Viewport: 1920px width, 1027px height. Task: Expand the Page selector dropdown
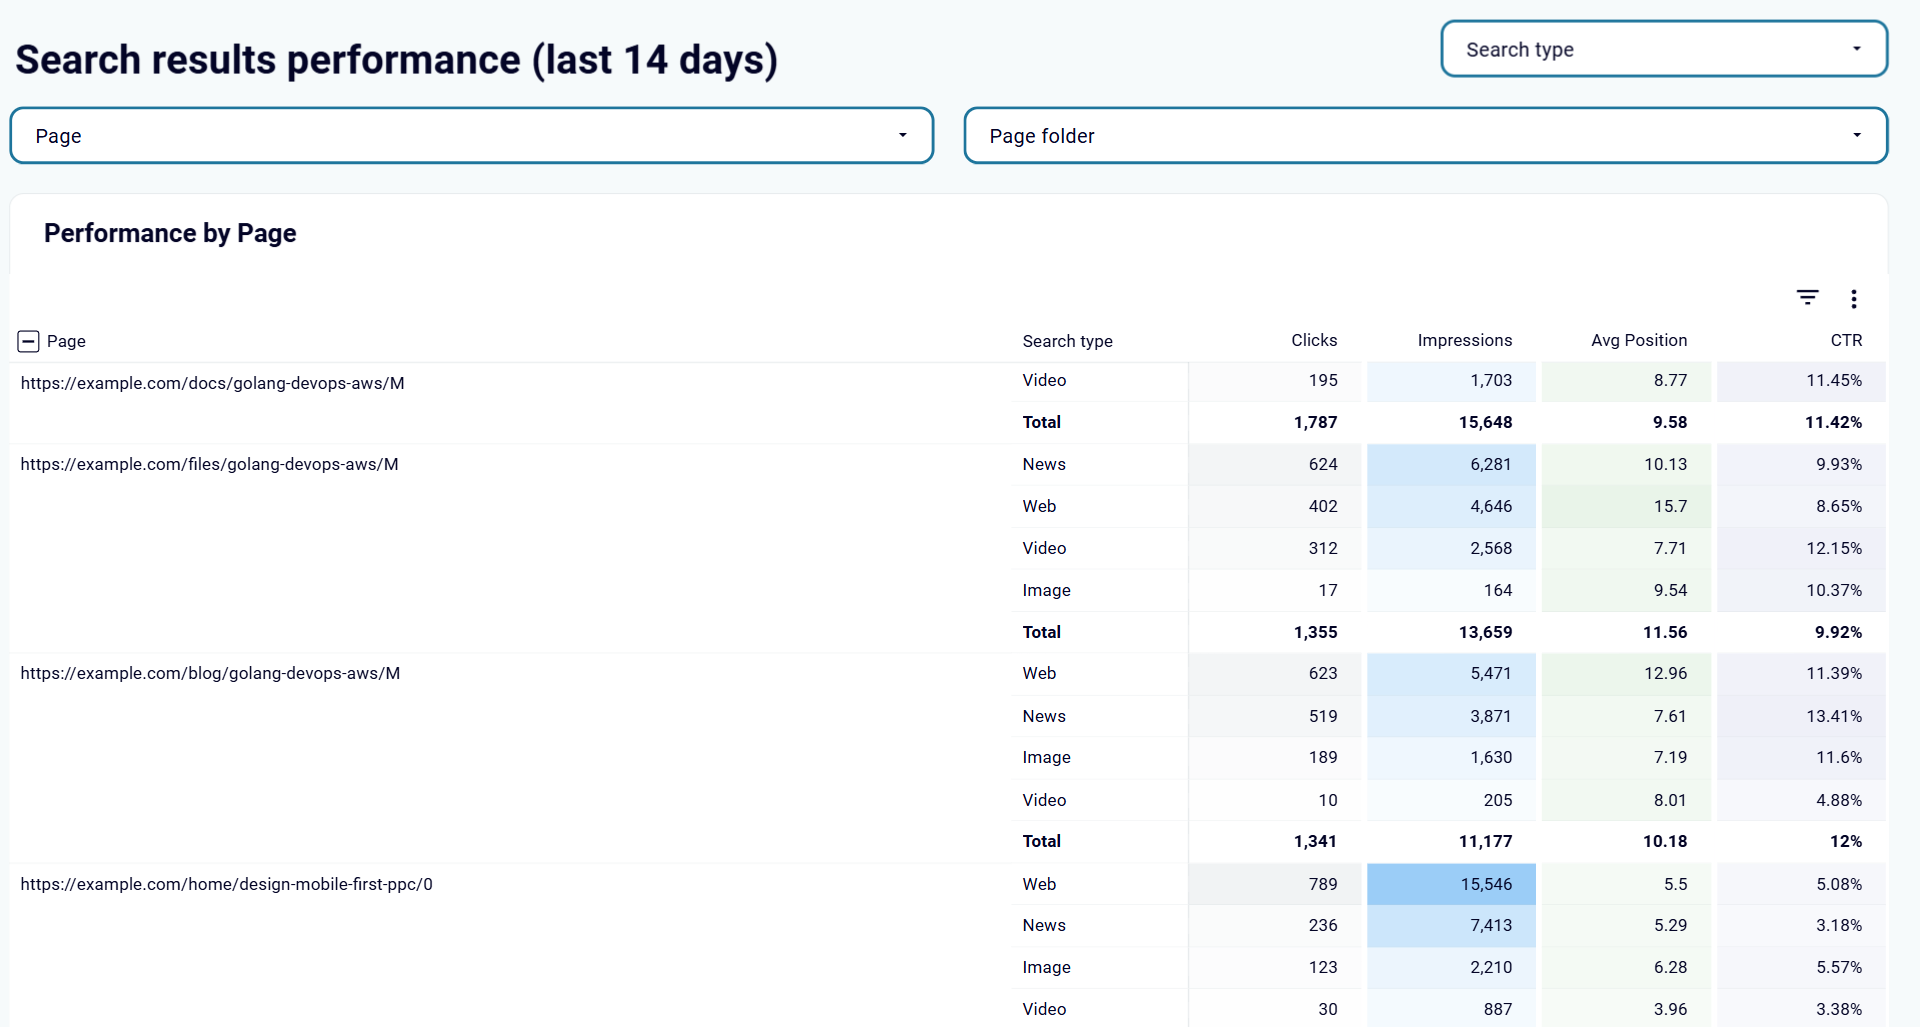click(x=471, y=135)
